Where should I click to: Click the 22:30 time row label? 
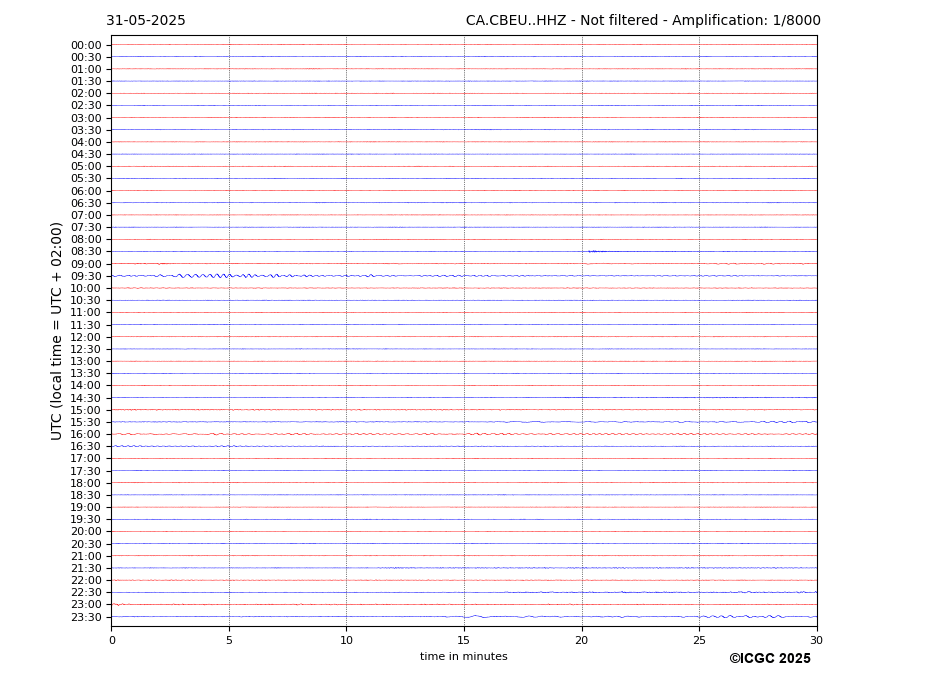point(86,593)
